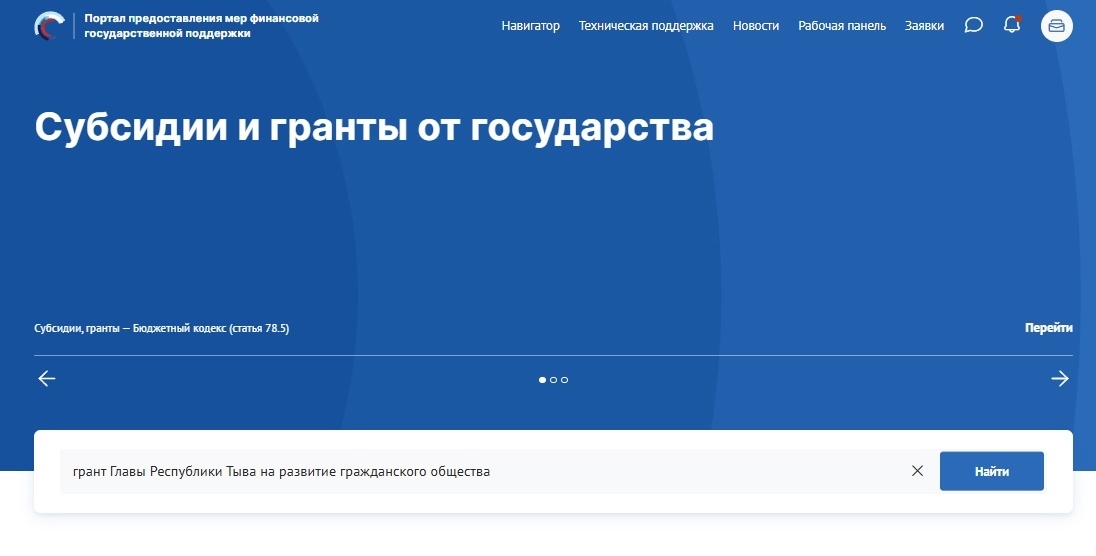This screenshot has width=1096, height=556.
Task: Focus the search field with grant query
Action: point(480,471)
